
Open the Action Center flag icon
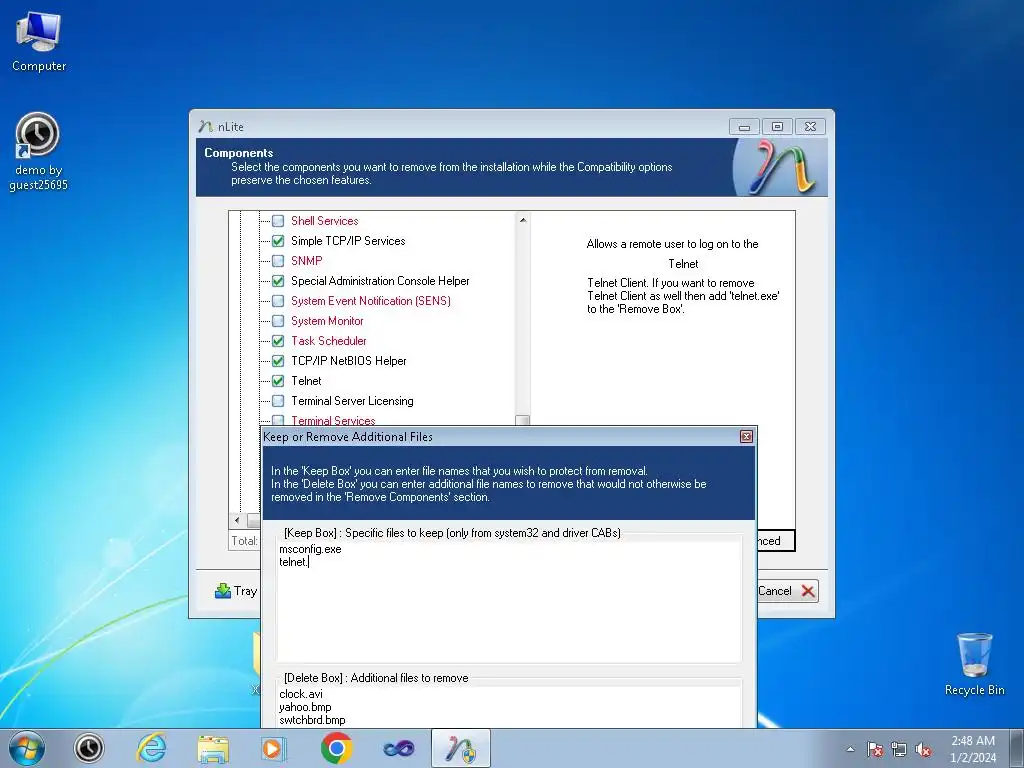[x=875, y=749]
